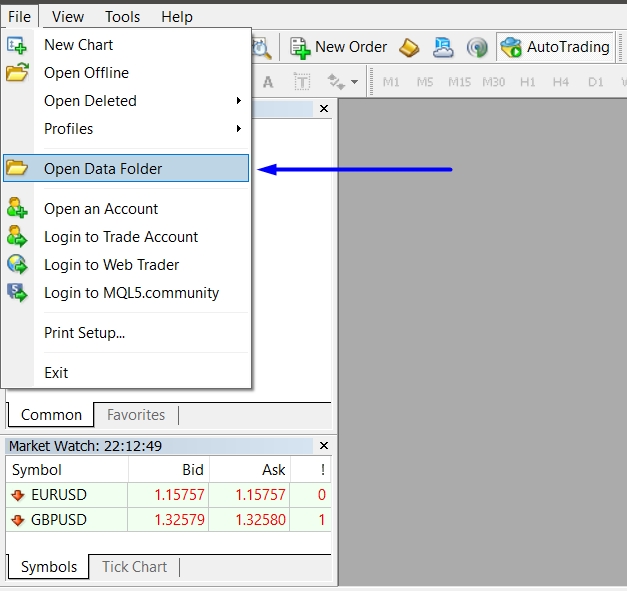The width and height of the screenshot is (627, 591).
Task: Select the GBPUSD symbol row
Action: point(168,520)
